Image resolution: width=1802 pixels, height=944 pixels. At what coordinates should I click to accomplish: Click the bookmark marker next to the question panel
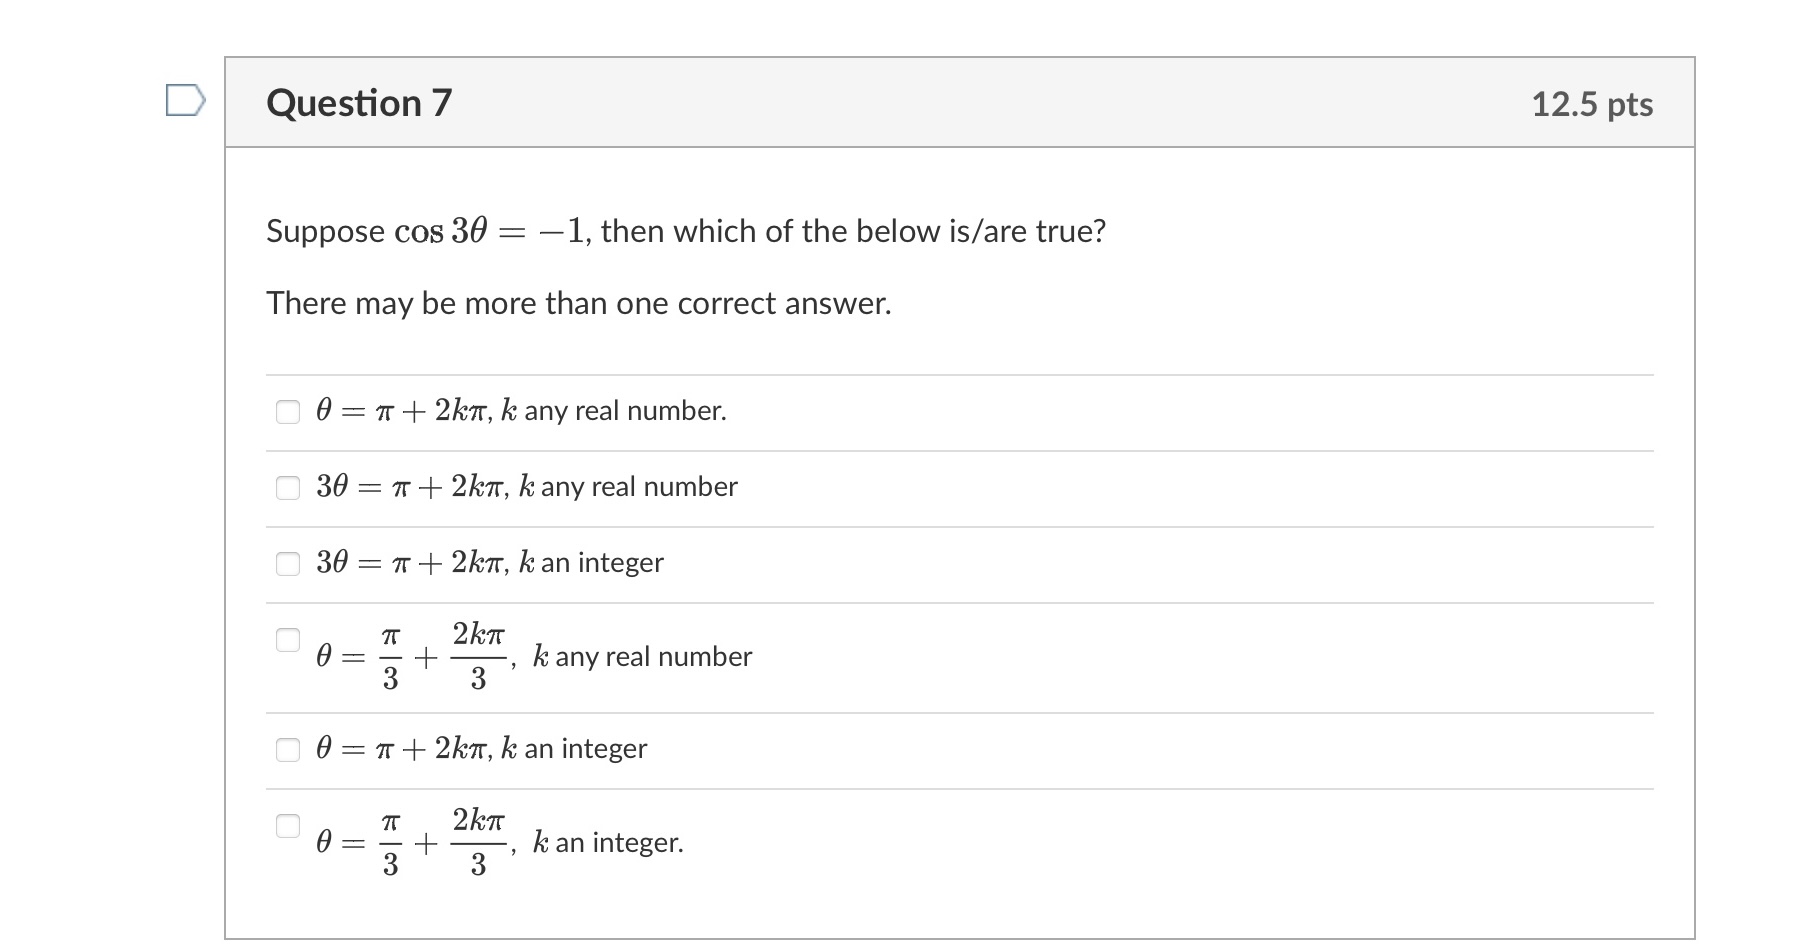coord(187,101)
